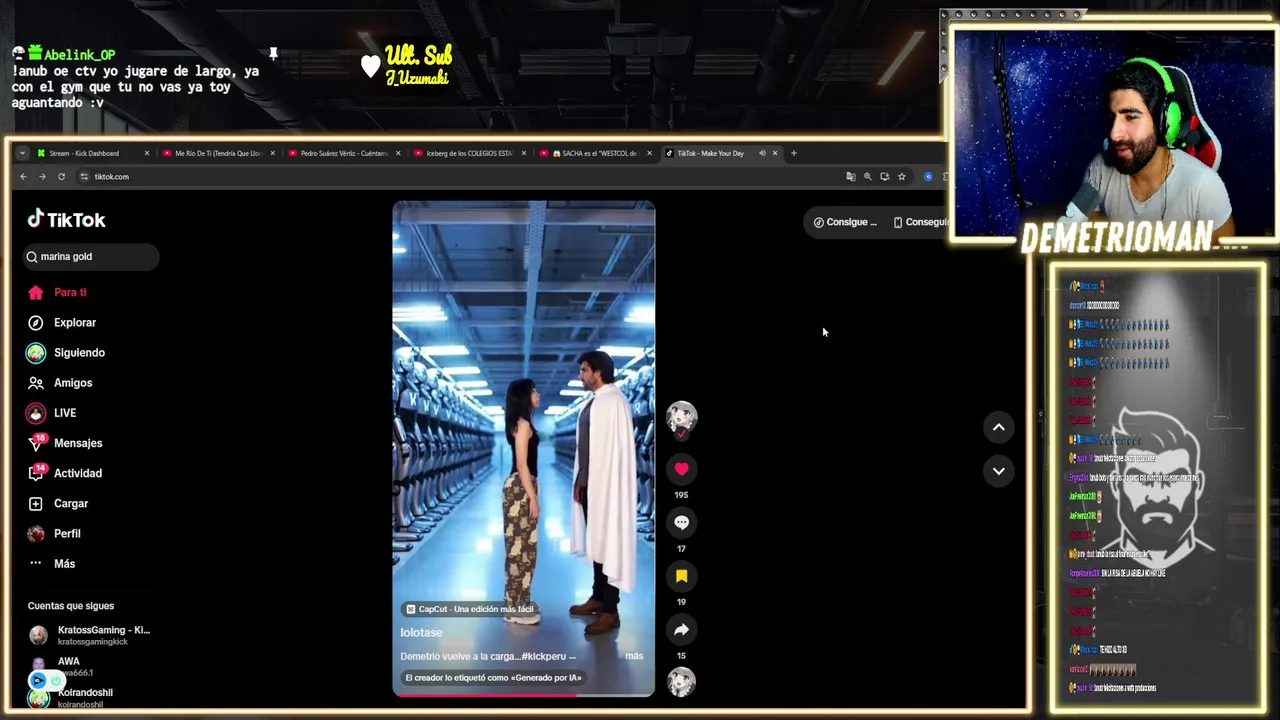Open the AWA followed account

tap(60, 666)
